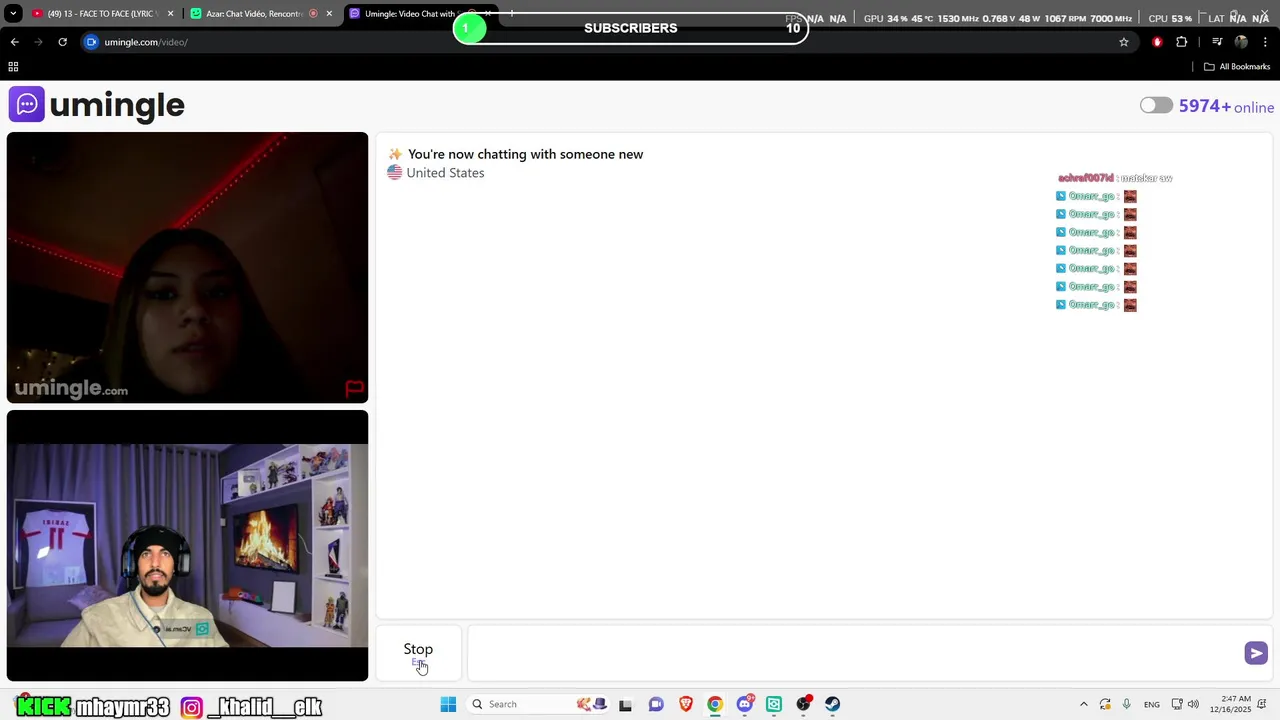Click the "United States" country text

[x=445, y=173]
